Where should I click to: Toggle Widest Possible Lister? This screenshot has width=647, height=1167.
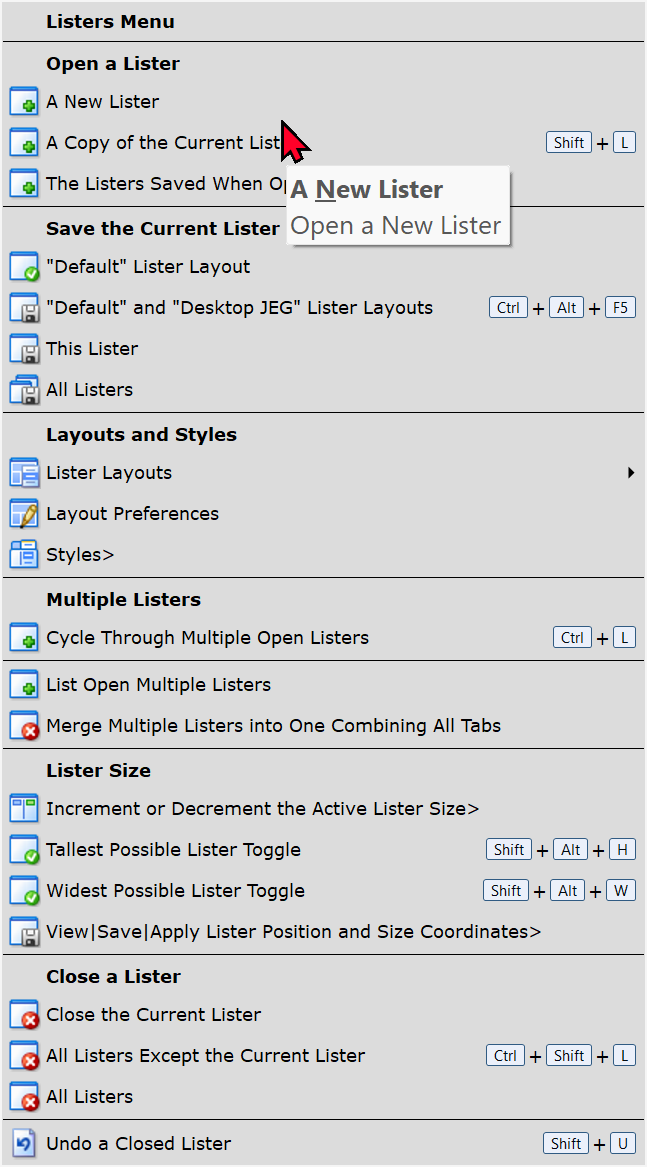point(175,891)
